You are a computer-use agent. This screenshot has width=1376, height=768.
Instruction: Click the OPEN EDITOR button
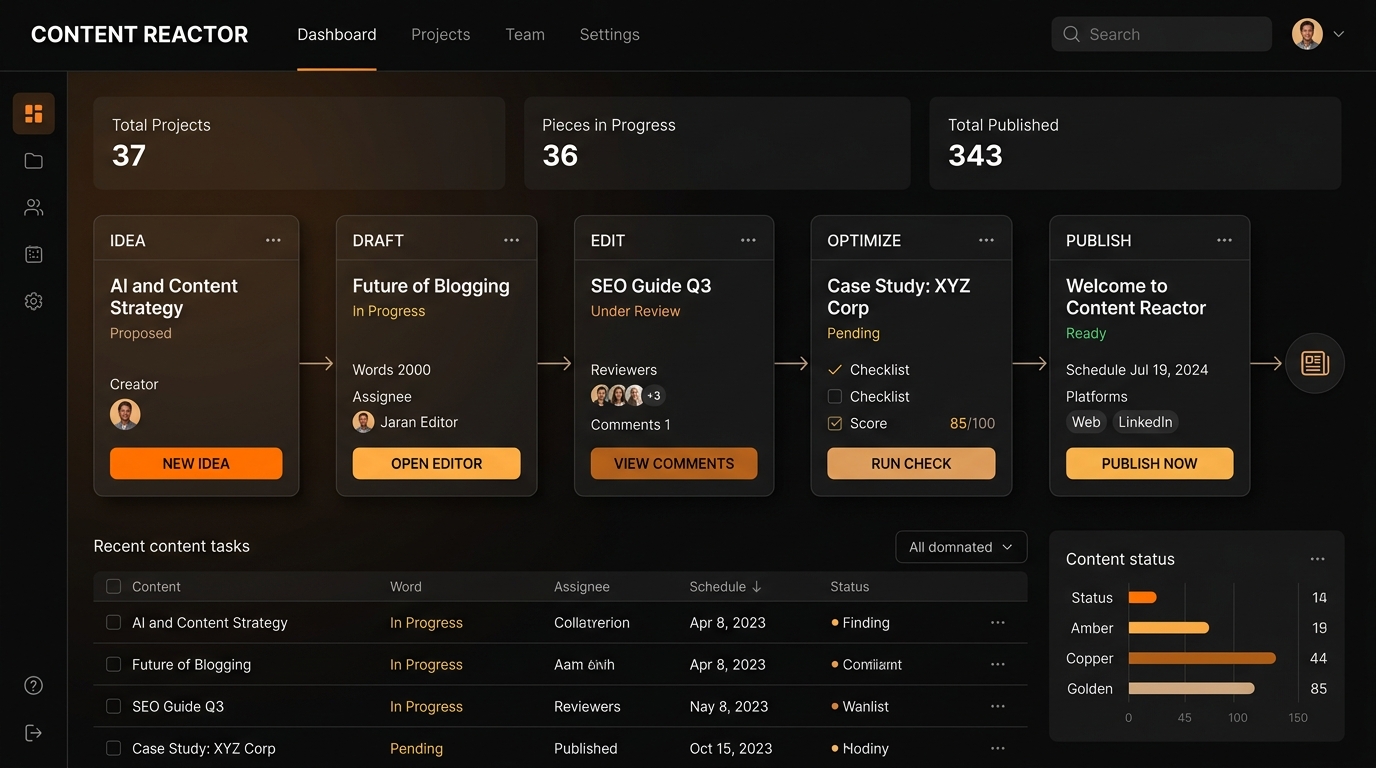[436, 463]
